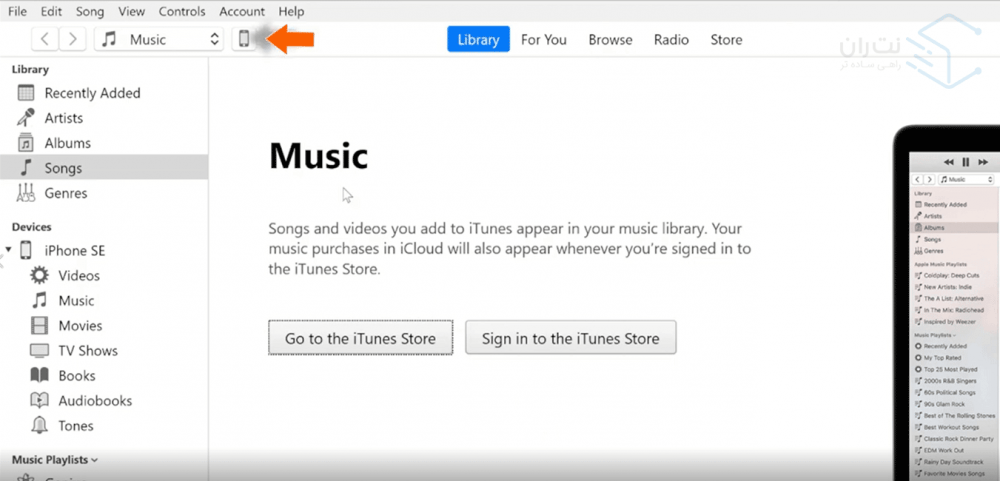The width and height of the screenshot is (1000, 481).
Task: Select Audiobooks under iPhone SE
Action: [x=94, y=400]
